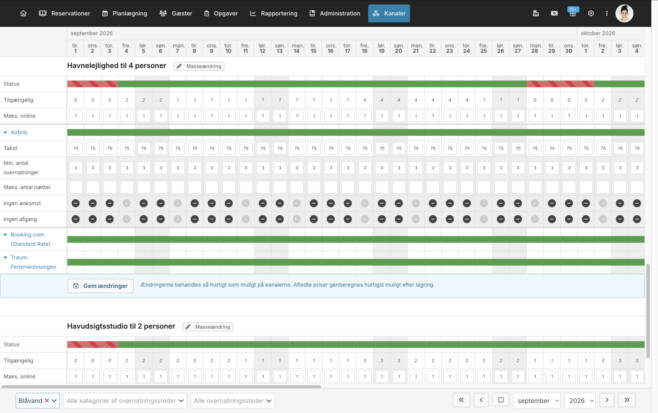This screenshot has width=658, height=413.
Task: Toggle Ingen ankomst for fredag 4 september
Action: [x=126, y=203]
